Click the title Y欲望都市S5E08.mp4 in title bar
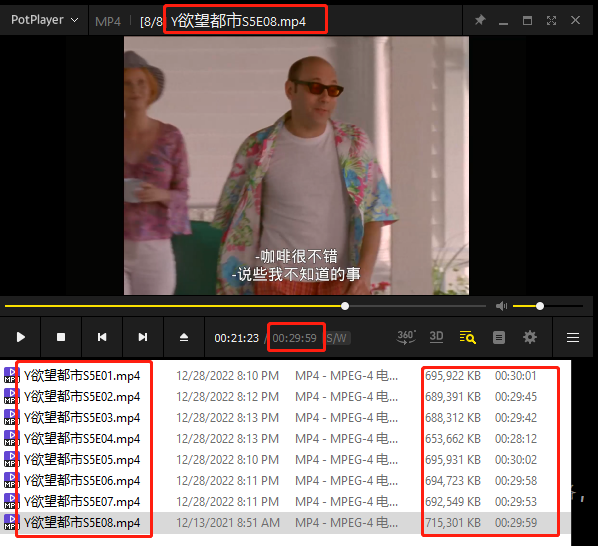 pos(238,21)
